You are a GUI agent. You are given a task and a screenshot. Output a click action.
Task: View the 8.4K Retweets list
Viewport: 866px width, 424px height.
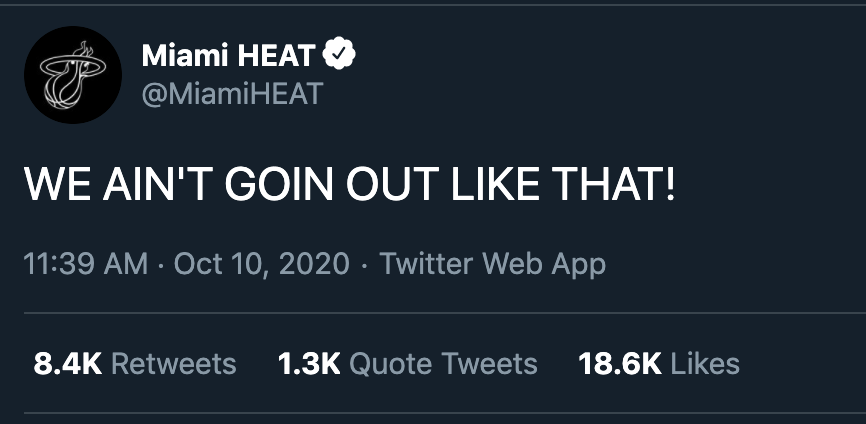pos(135,364)
